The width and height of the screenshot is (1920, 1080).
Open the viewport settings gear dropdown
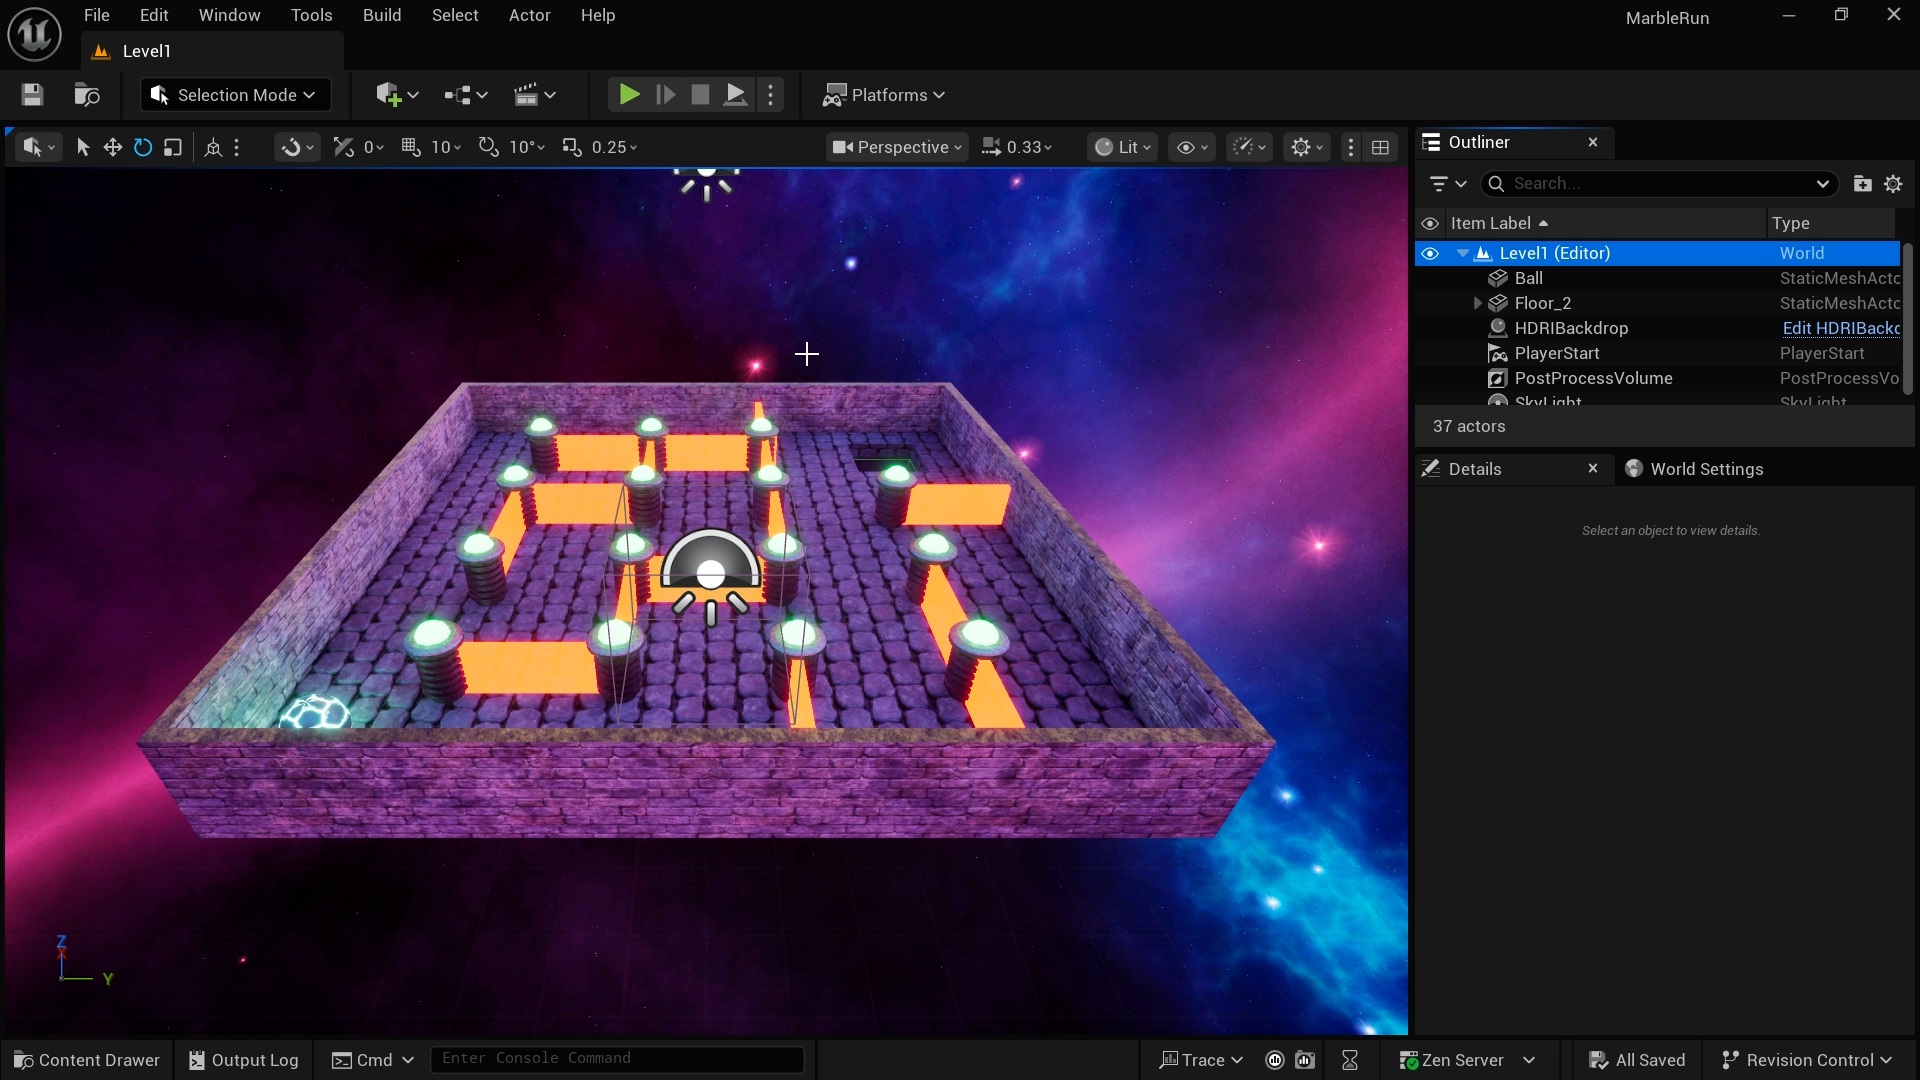pyautogui.click(x=1307, y=147)
